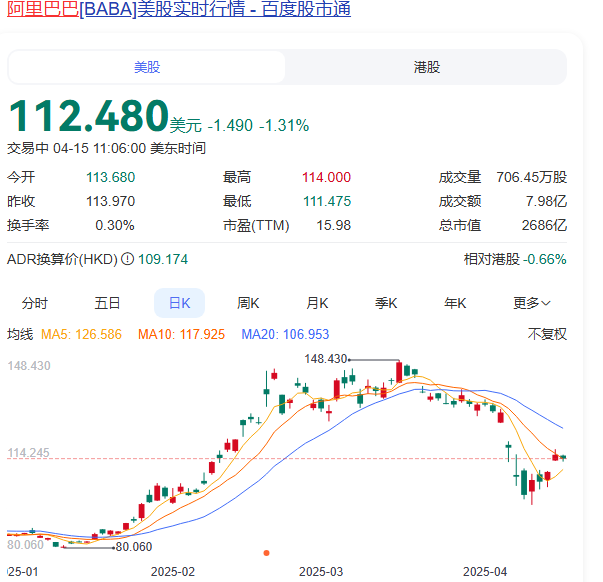Viewport: 603px width, 582px height.
Task: Click the orange event dot on chart timeline
Action: (x=266, y=553)
